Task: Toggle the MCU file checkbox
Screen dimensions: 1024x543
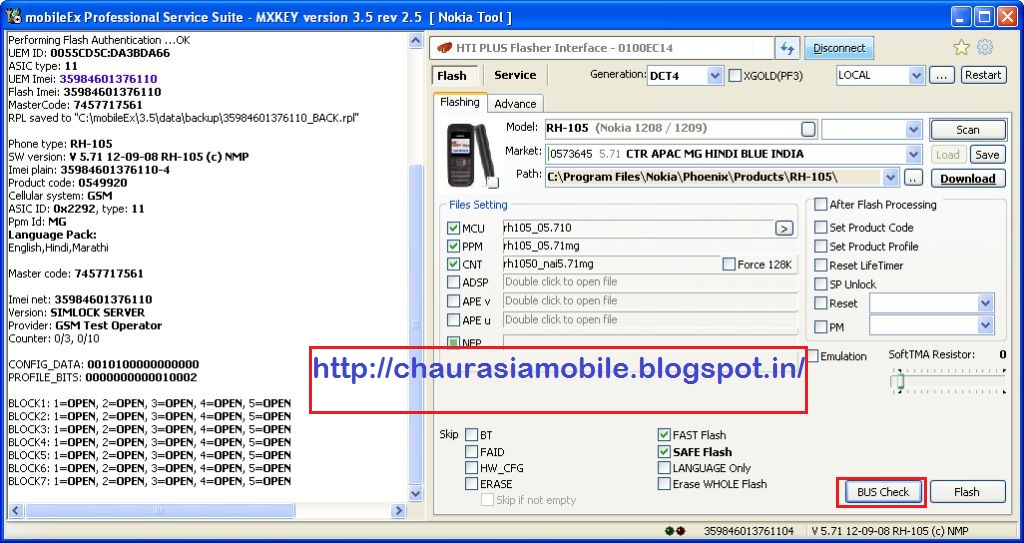Action: [x=453, y=228]
